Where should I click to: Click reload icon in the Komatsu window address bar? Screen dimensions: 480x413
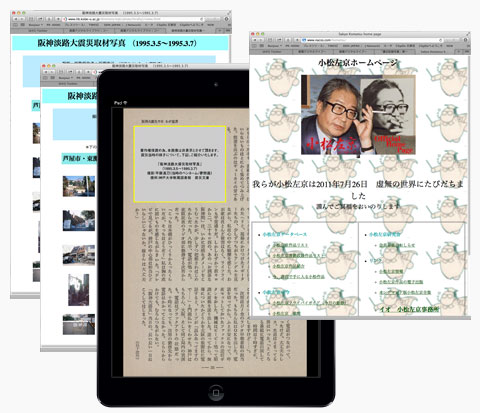click(440, 40)
